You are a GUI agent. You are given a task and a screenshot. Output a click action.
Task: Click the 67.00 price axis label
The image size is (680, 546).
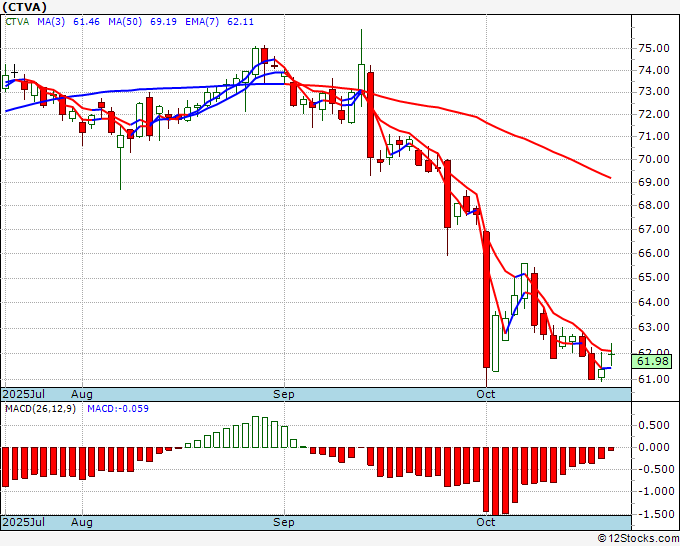(x=654, y=229)
